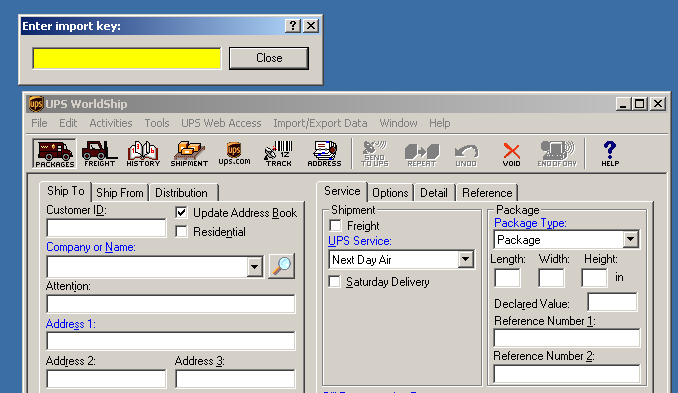Viewport: 678px width, 393px height.
Task: Switch to the Ship From tab
Action: coord(120,193)
